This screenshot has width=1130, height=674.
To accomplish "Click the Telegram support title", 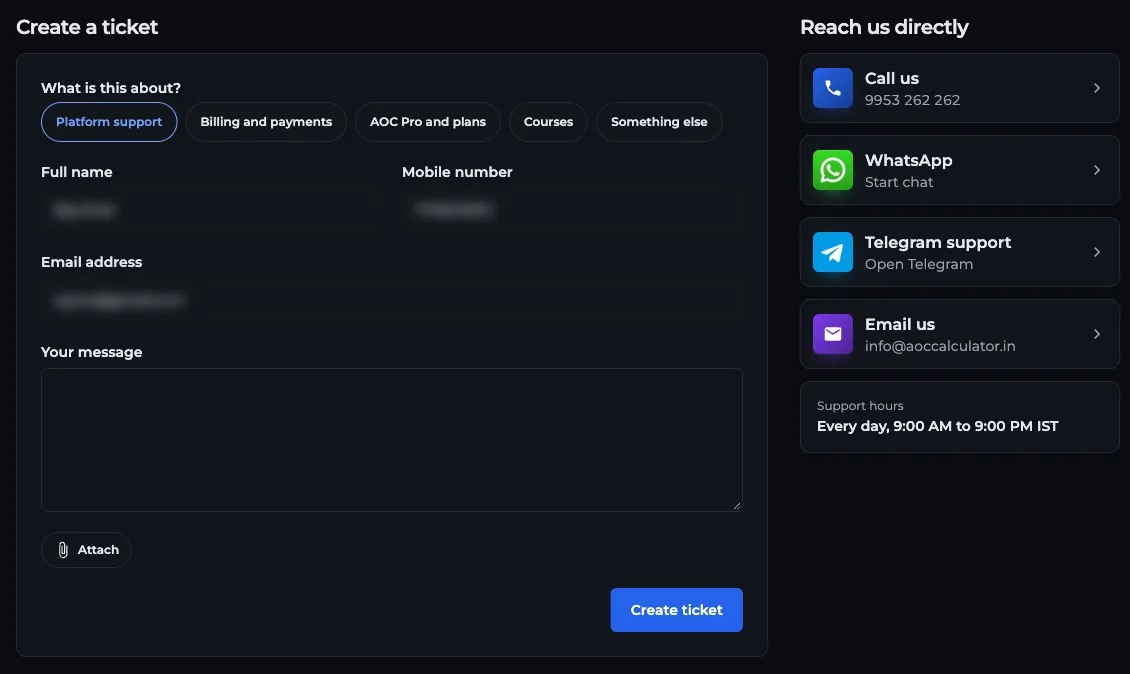I will coord(938,243).
